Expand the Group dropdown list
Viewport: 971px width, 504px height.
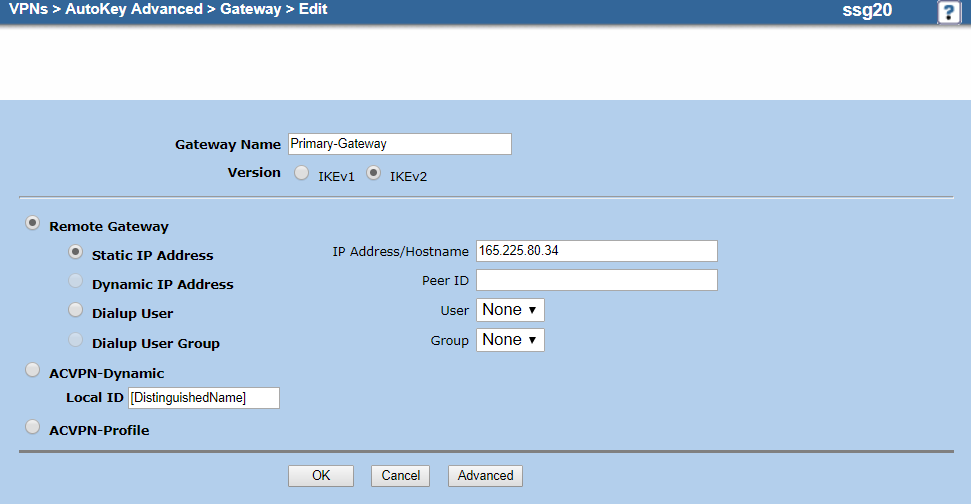[510, 340]
